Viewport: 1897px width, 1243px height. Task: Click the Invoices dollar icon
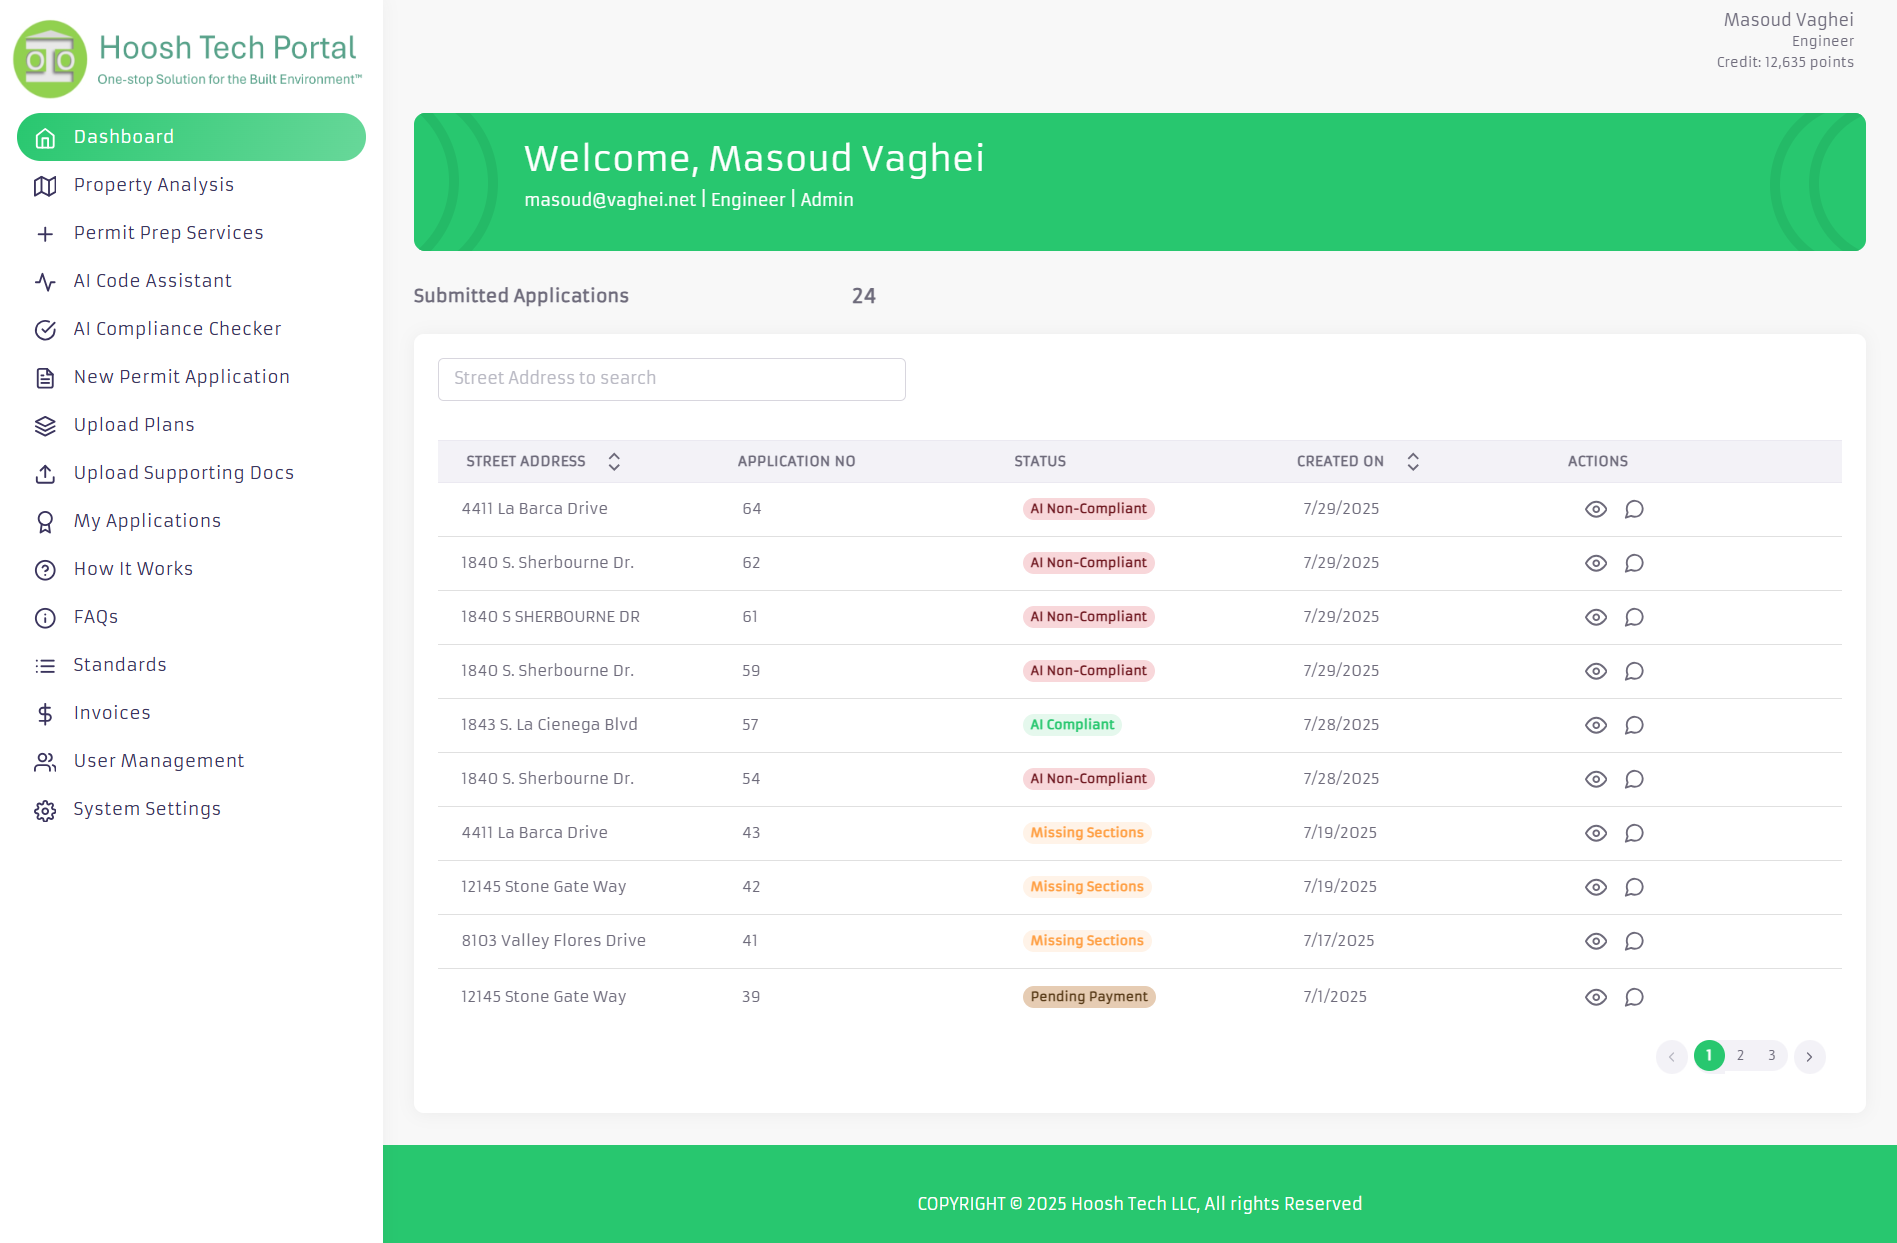click(x=45, y=713)
